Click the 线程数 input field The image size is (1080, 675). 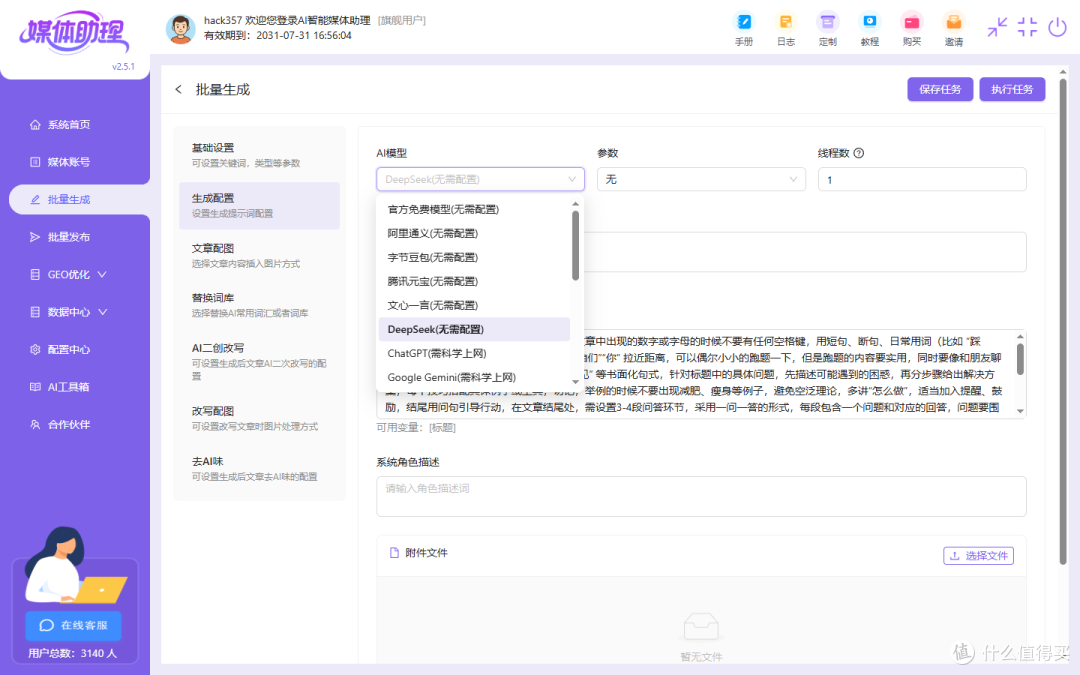[922, 179]
